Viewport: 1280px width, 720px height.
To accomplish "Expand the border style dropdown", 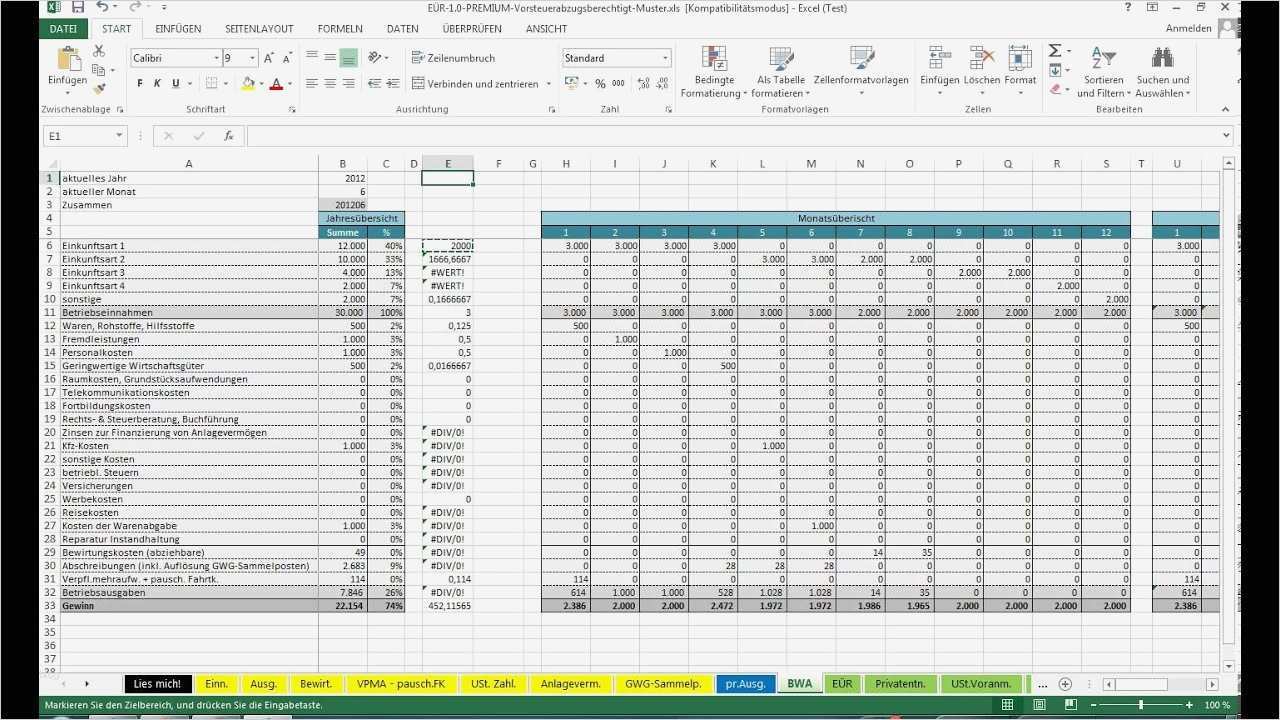I will tap(225, 83).
